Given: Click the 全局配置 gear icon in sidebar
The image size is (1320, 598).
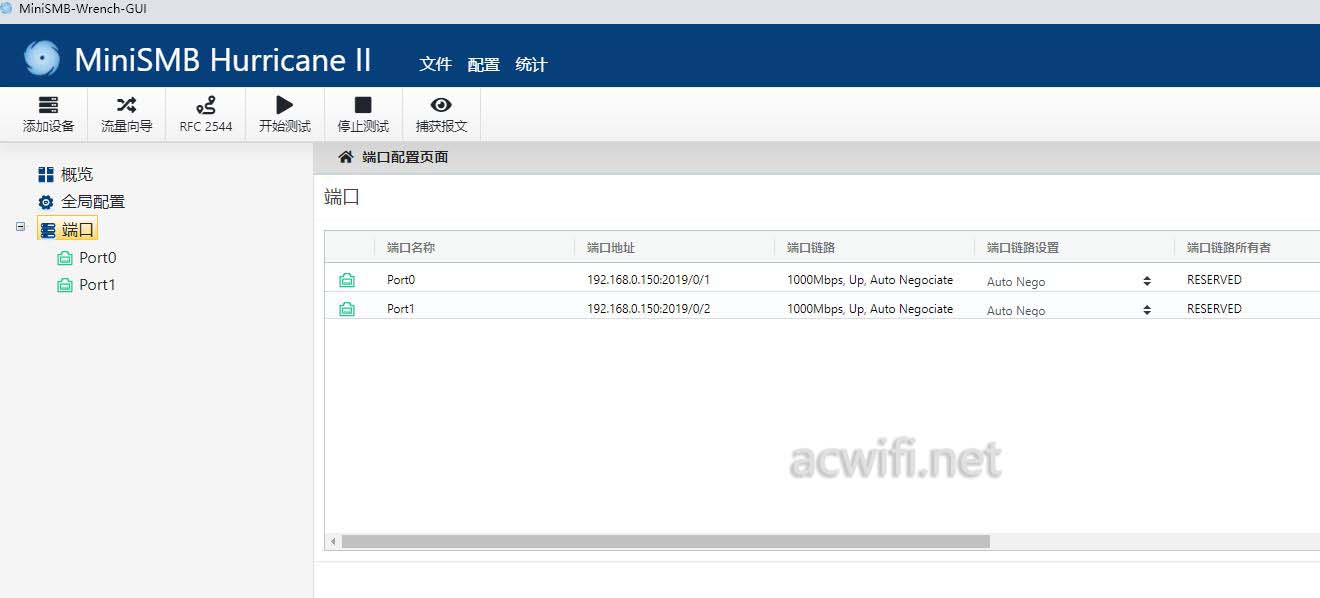Looking at the screenshot, I should coord(46,202).
